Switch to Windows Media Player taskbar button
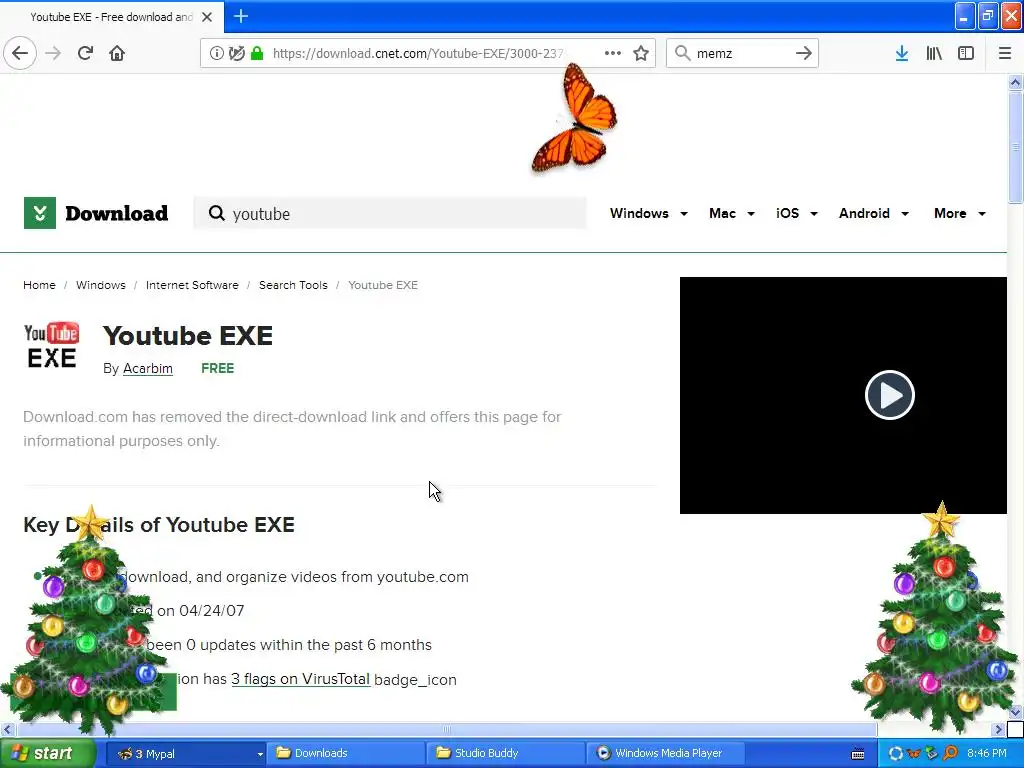 pyautogui.click(x=665, y=753)
